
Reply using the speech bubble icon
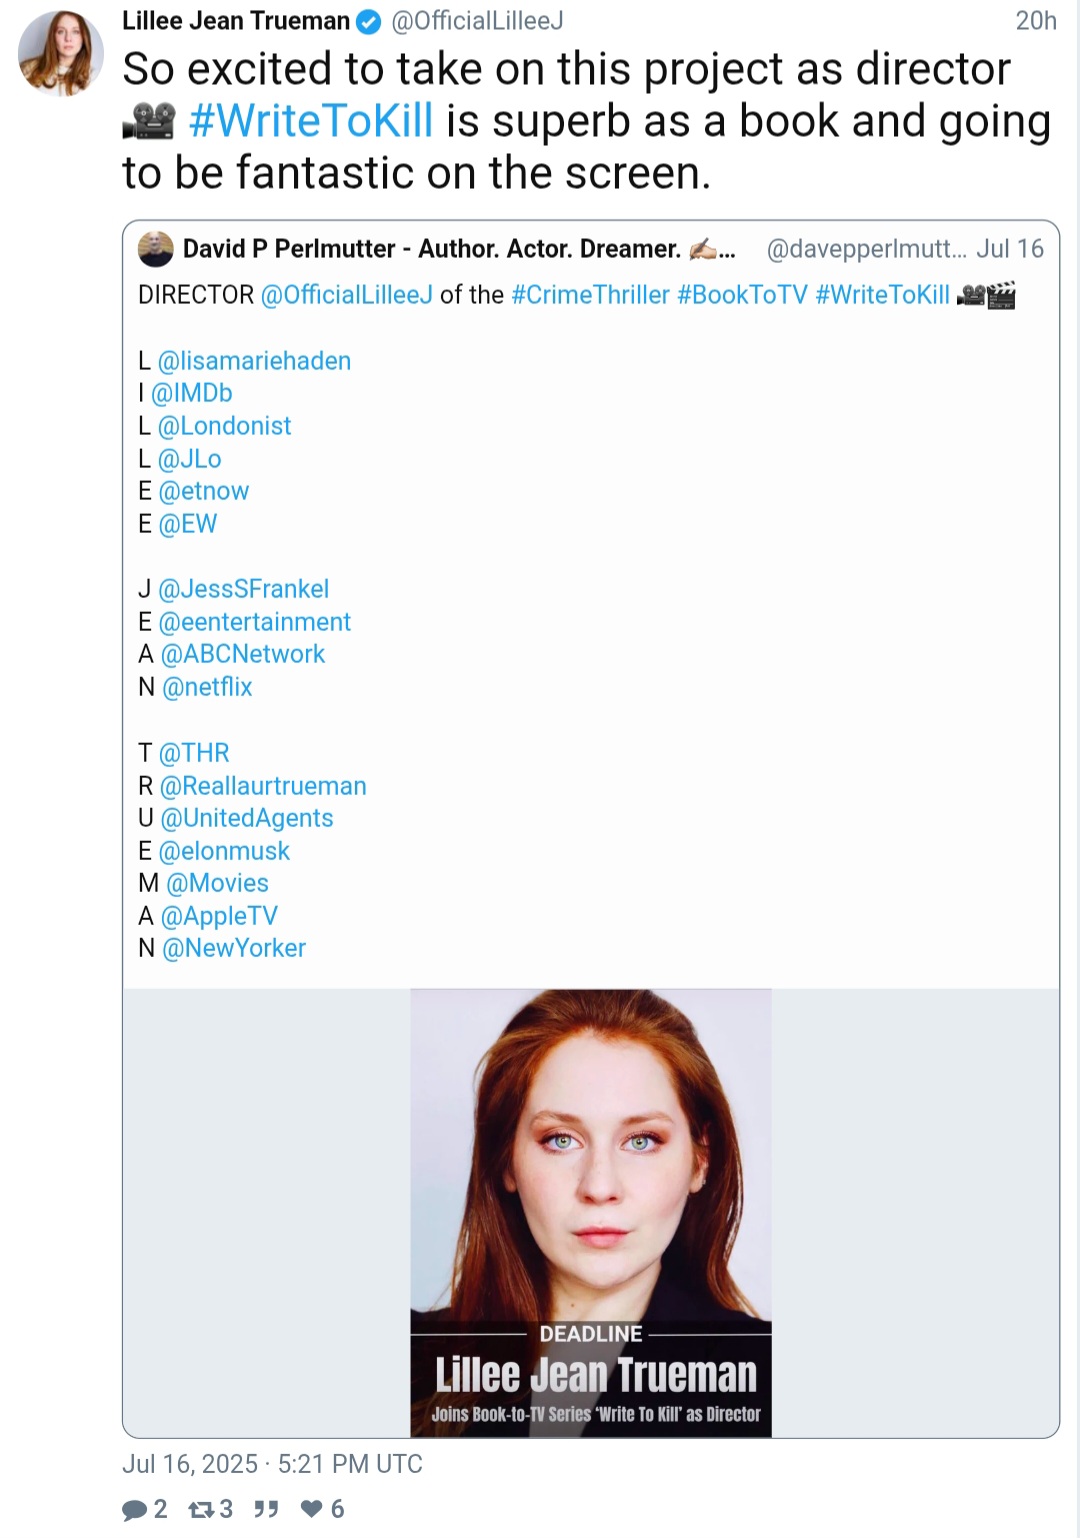tap(134, 1509)
